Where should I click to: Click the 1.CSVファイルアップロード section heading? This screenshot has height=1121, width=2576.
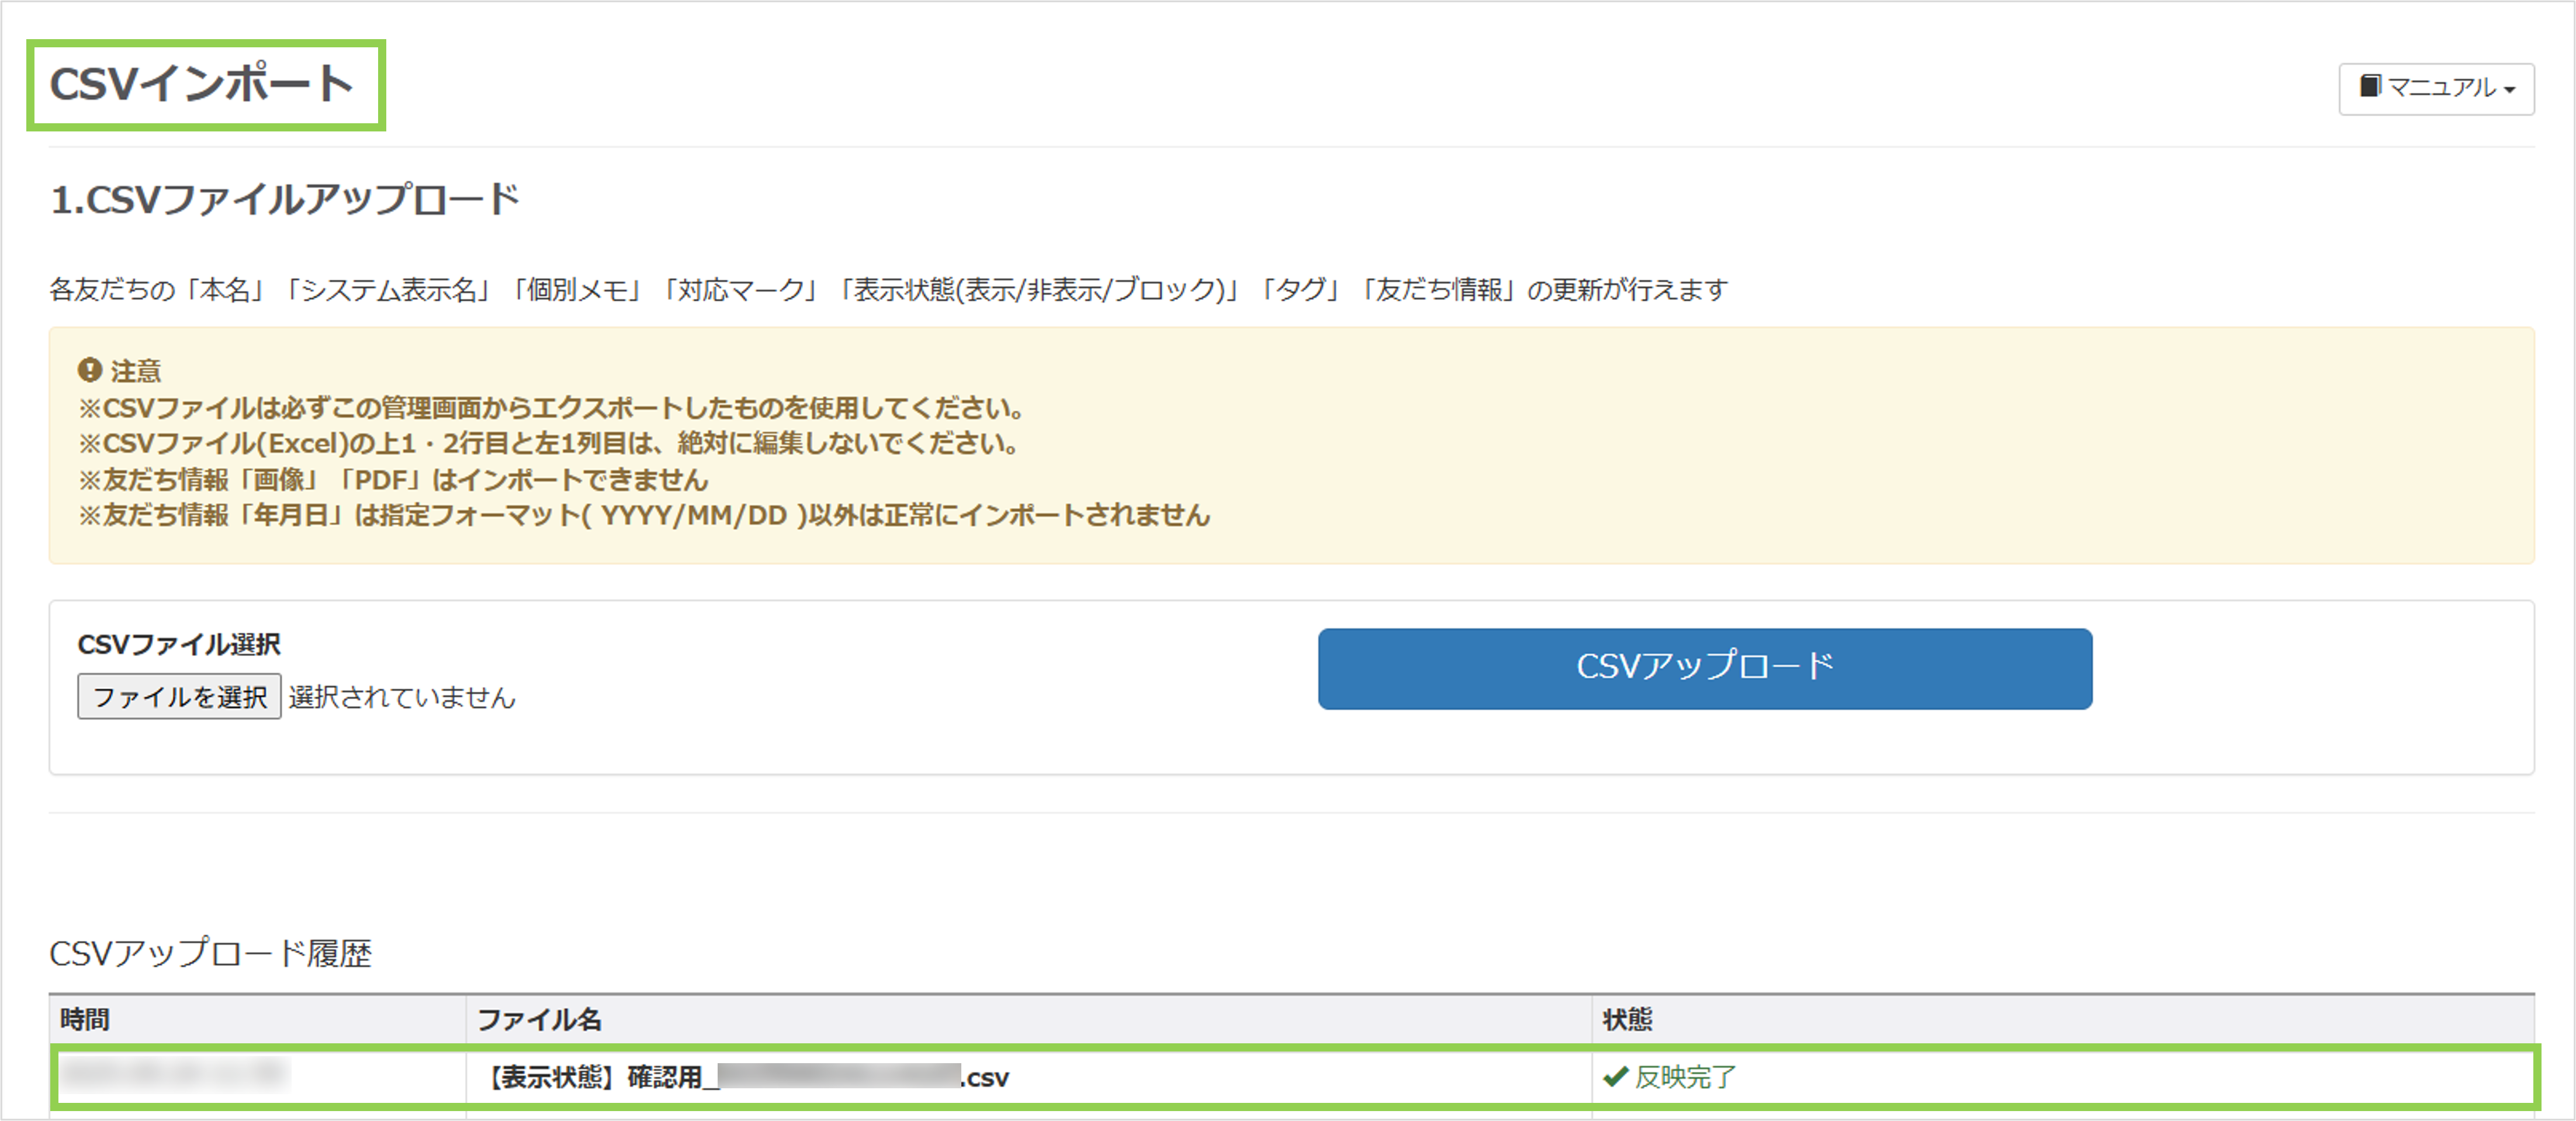pos(285,199)
